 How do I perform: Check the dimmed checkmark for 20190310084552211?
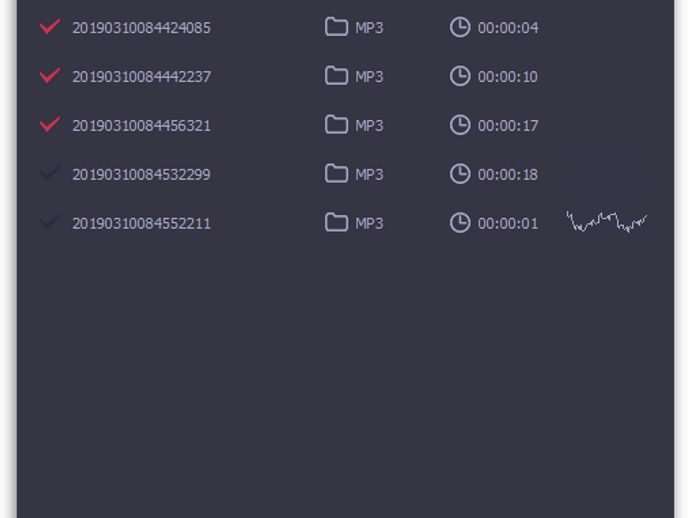pyautogui.click(x=50, y=222)
